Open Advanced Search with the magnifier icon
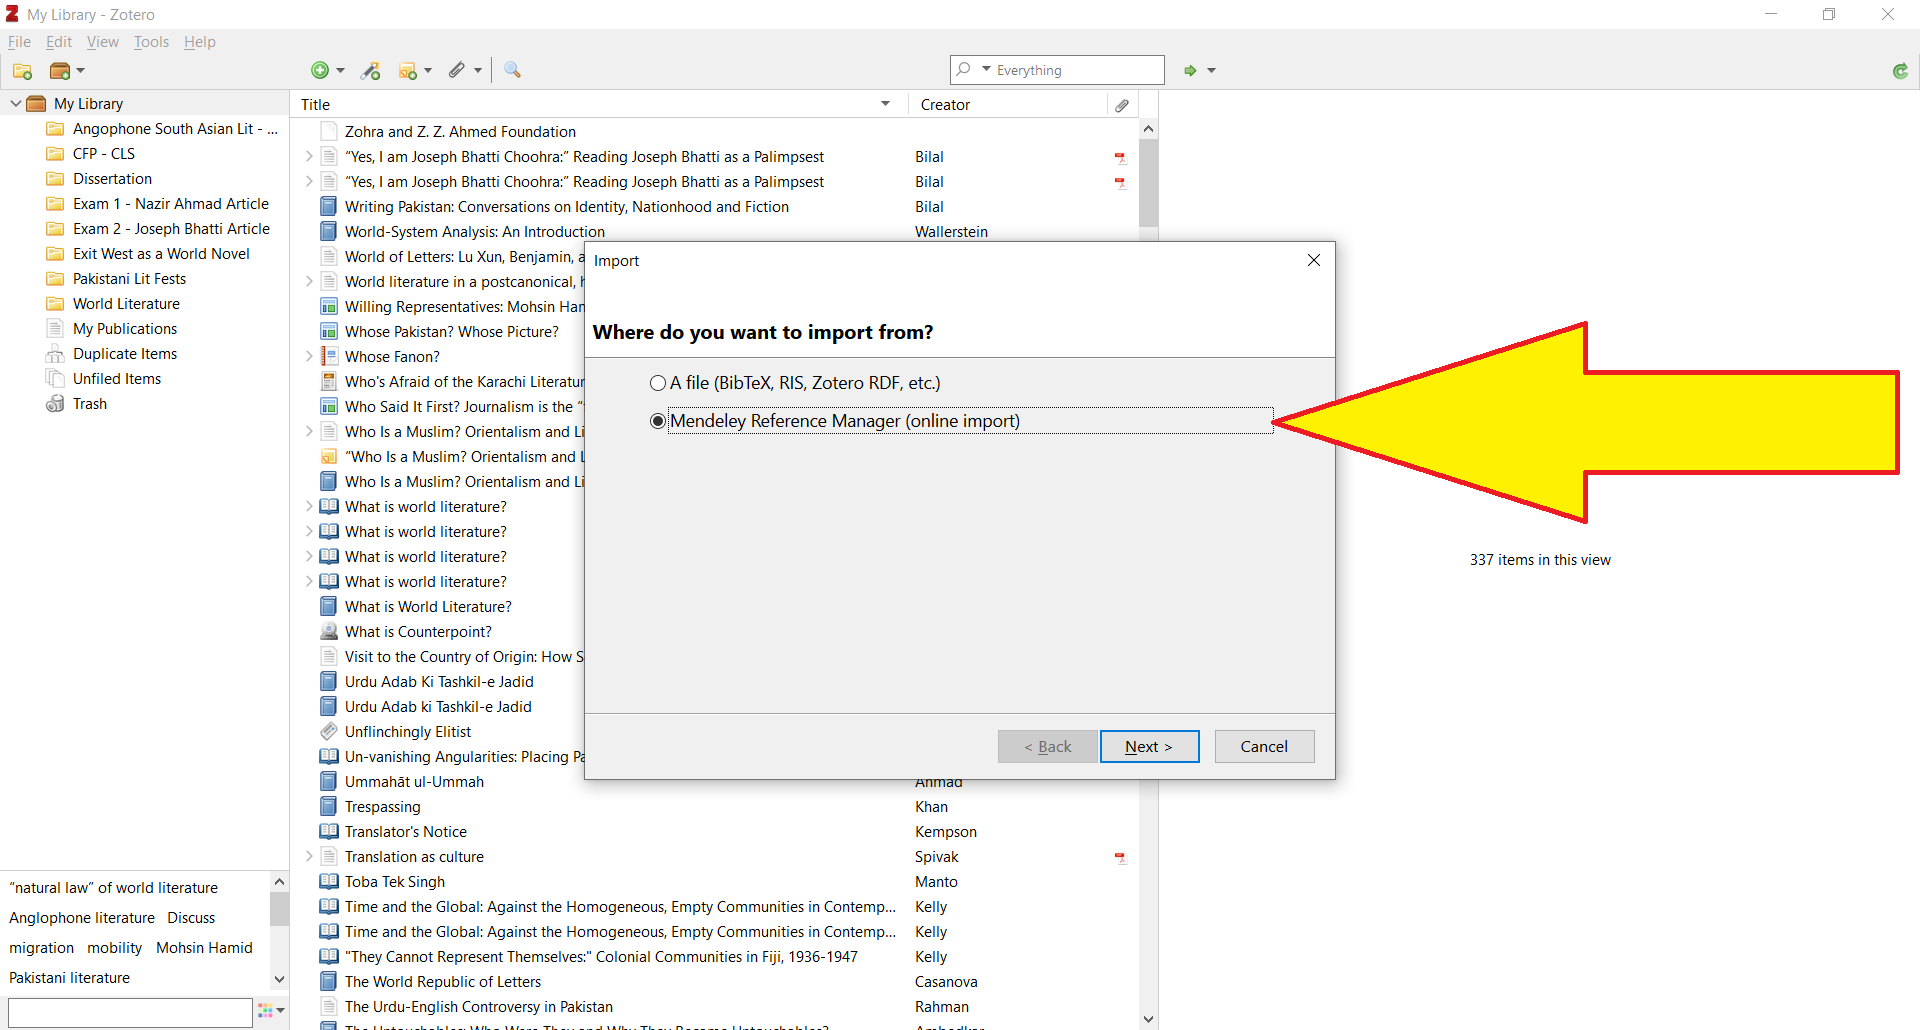The image size is (1920, 1030). click(x=513, y=70)
